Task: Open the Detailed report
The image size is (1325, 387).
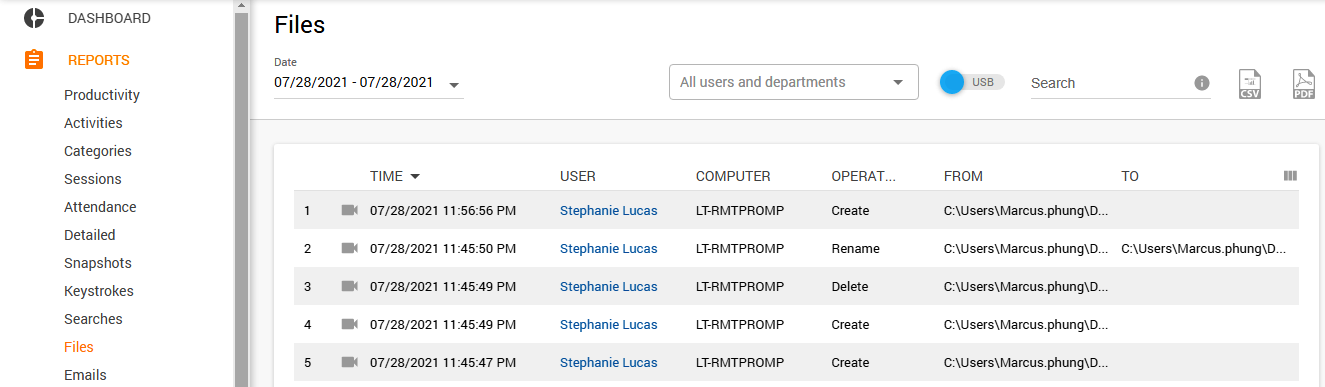Action: click(90, 235)
